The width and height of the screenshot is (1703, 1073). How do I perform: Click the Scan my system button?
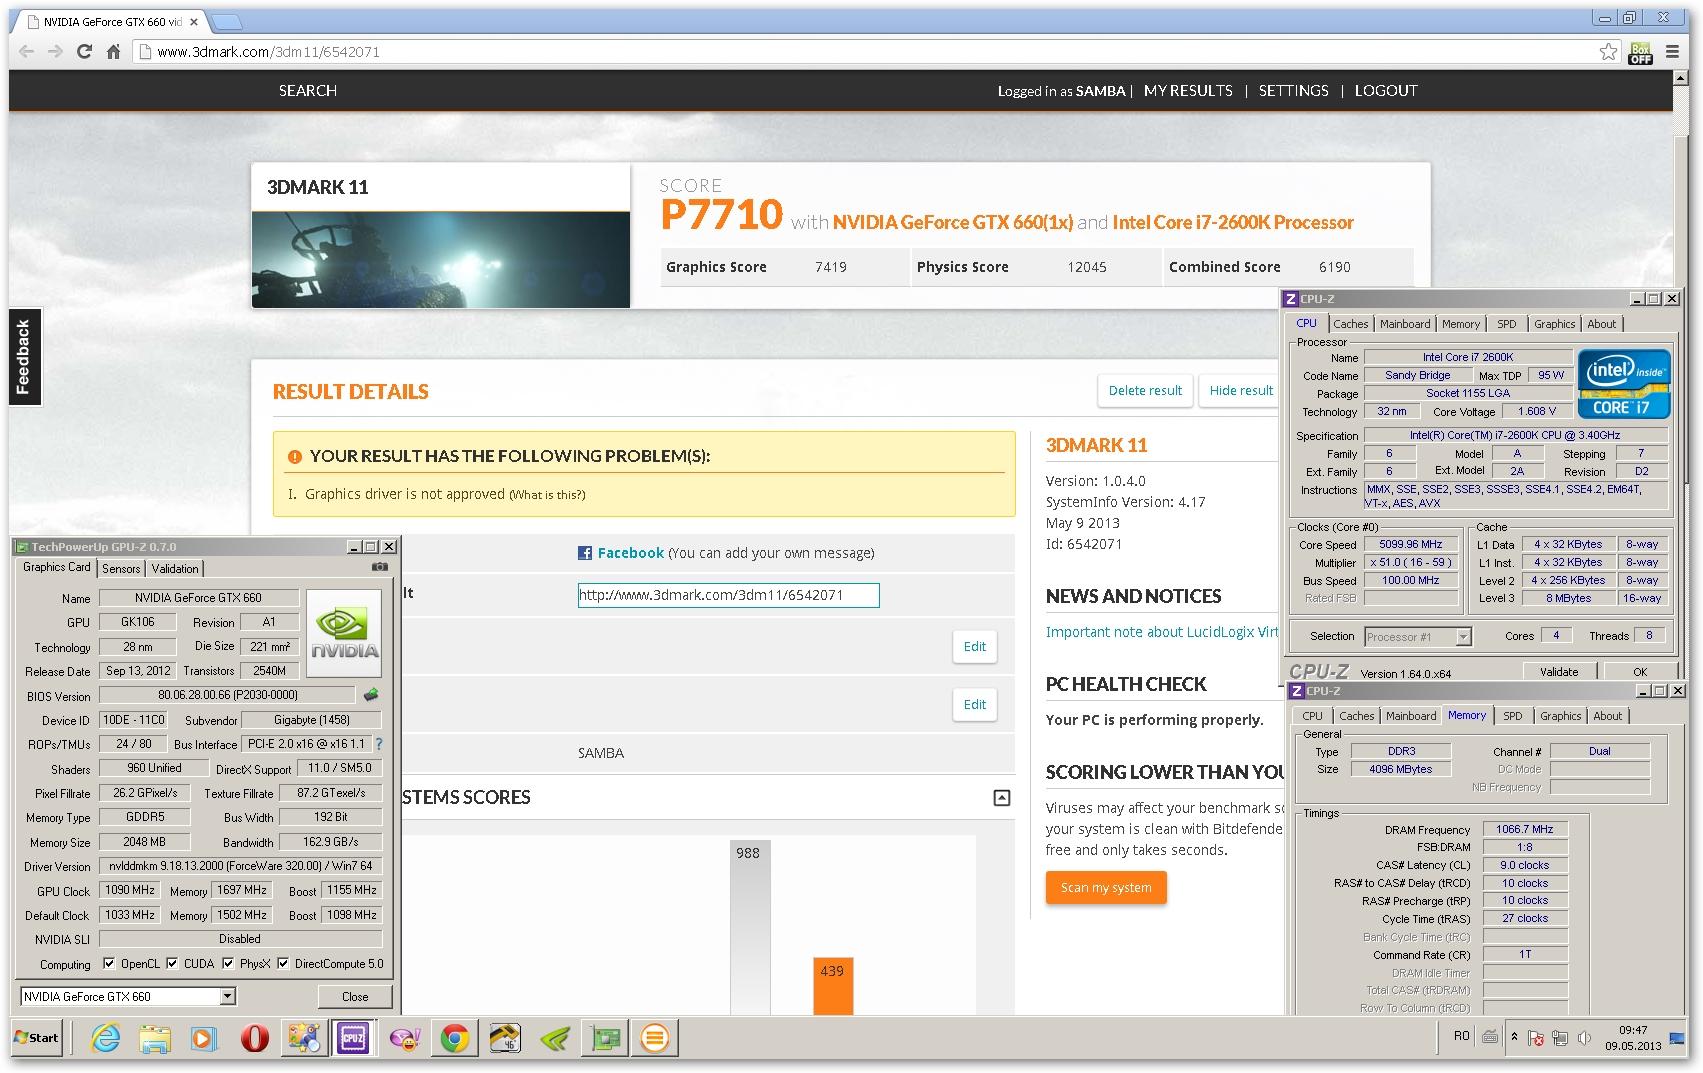point(1106,888)
